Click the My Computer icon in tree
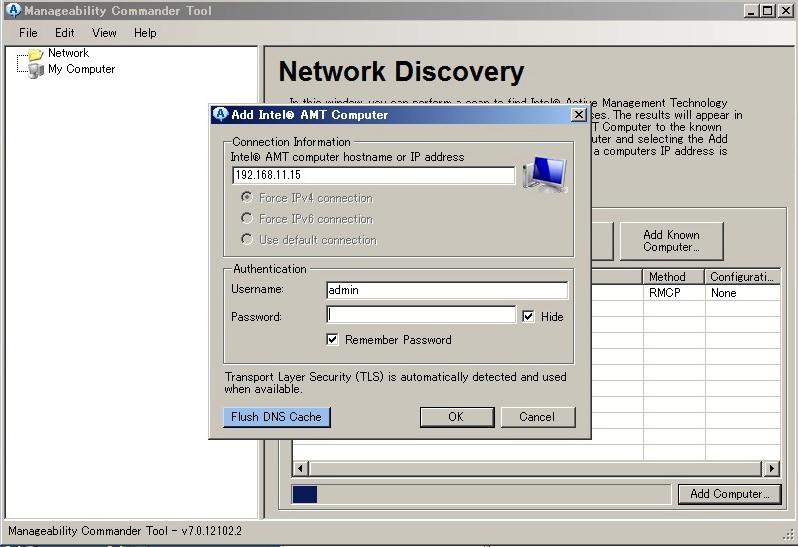Image resolution: width=798 pixels, height=547 pixels. [x=36, y=70]
